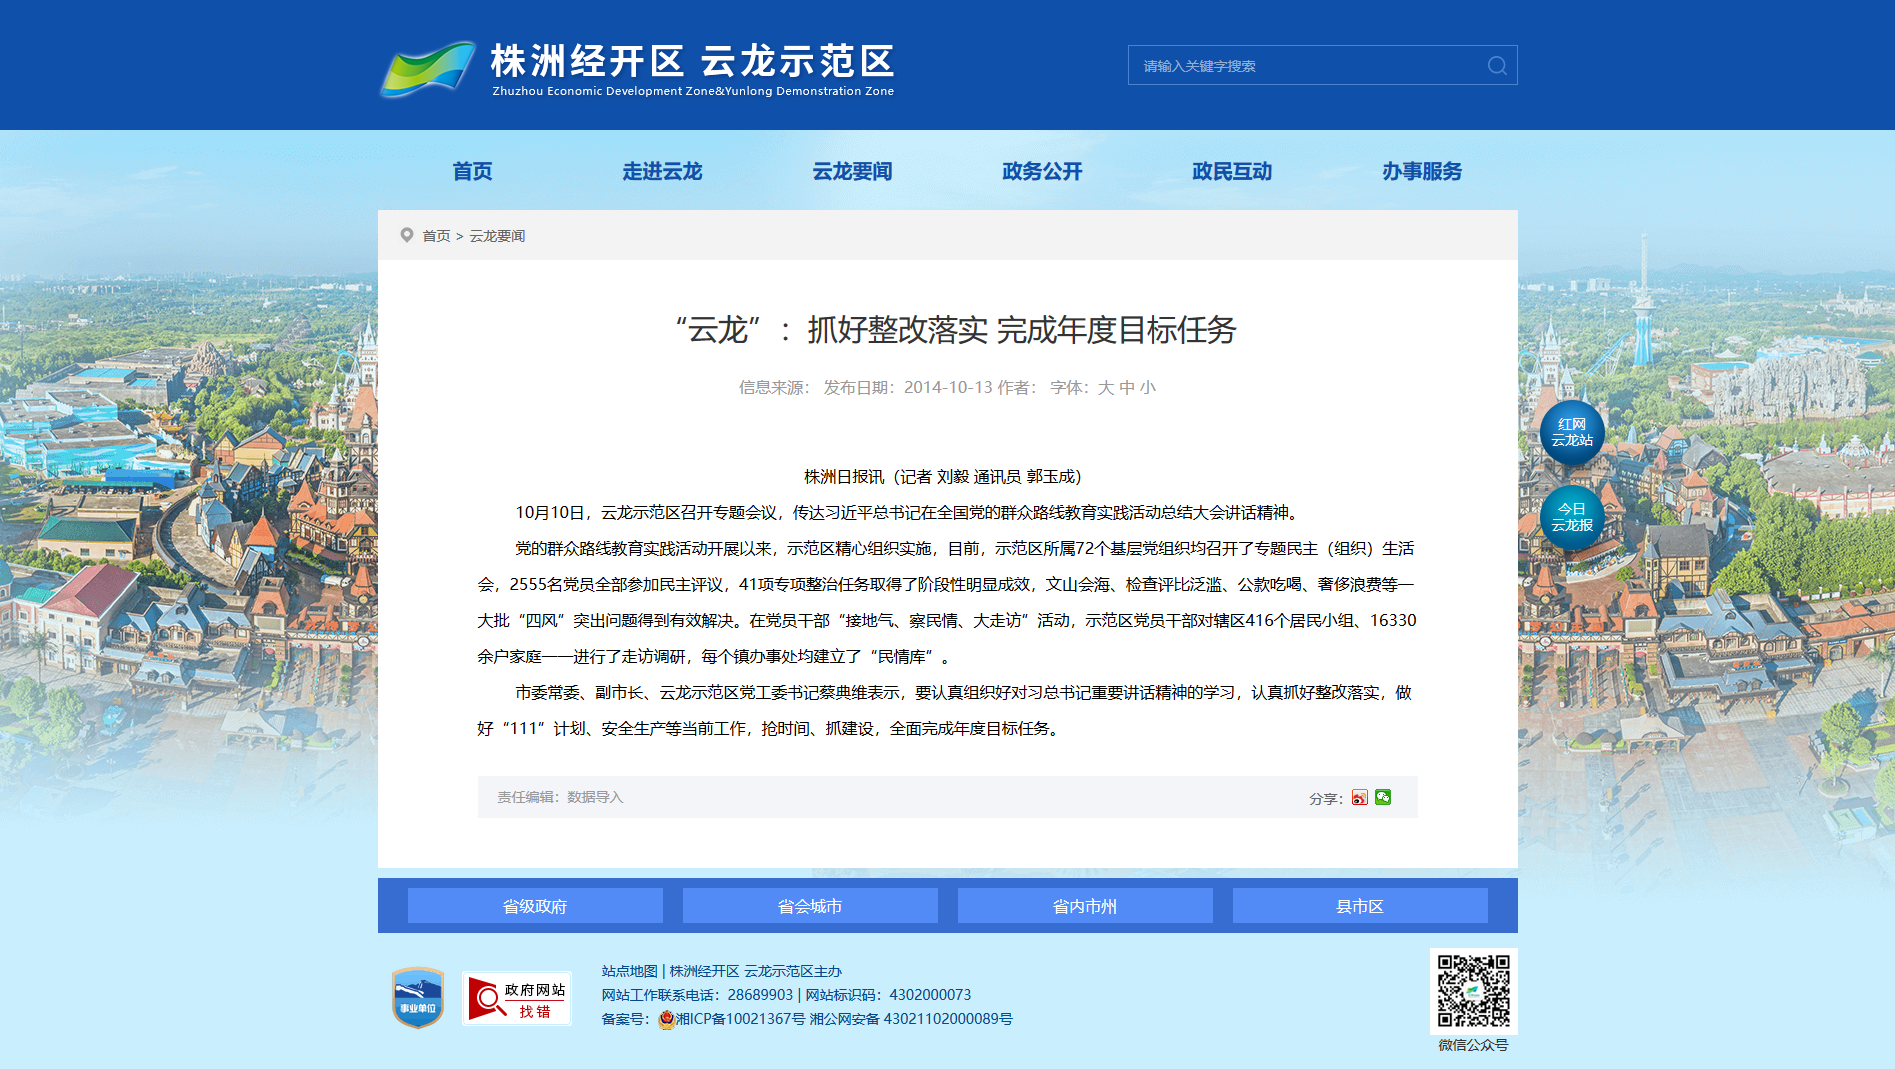The width and height of the screenshot is (1895, 1069).
Task: Click the keyword search input field
Action: click(x=1307, y=66)
